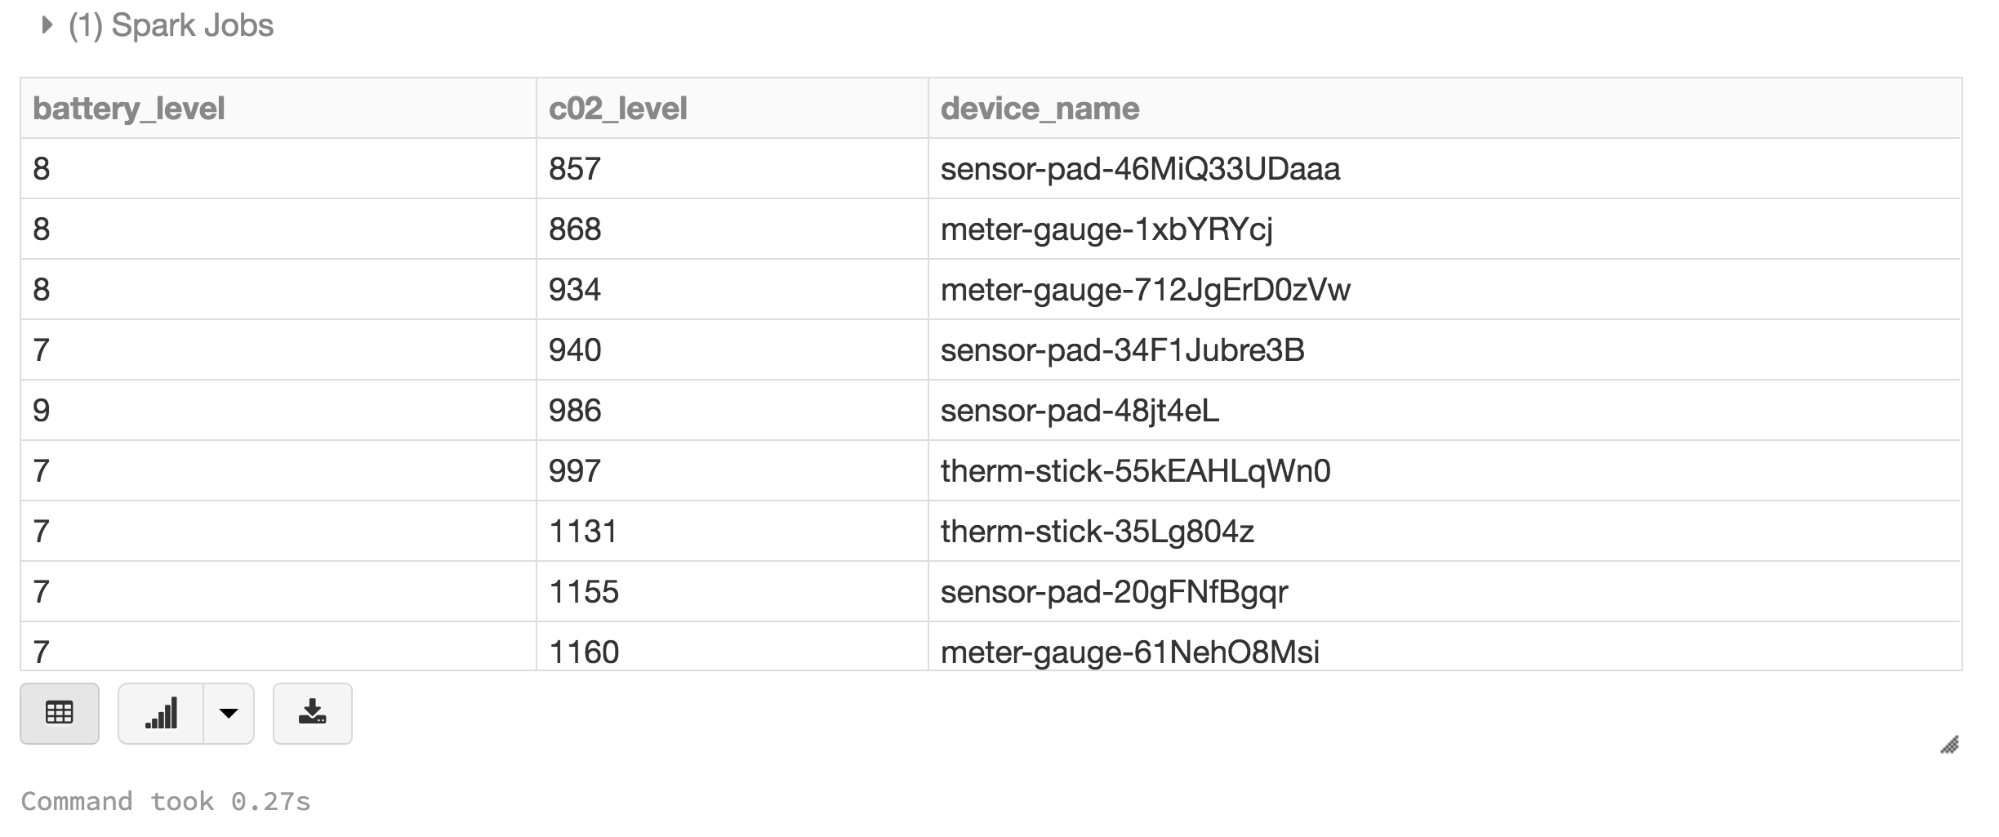The image size is (1999, 837).
Task: Click the meter-gauge-61NehO8Msi cell
Action: 1130,652
